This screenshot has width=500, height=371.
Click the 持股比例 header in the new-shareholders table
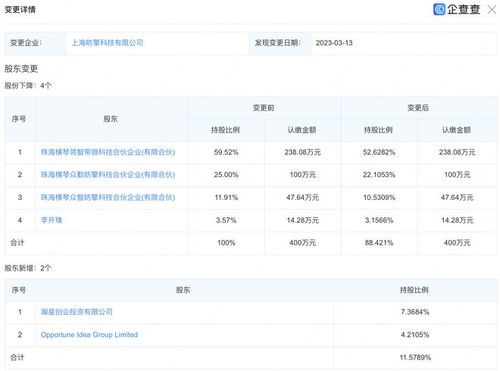coord(414,290)
